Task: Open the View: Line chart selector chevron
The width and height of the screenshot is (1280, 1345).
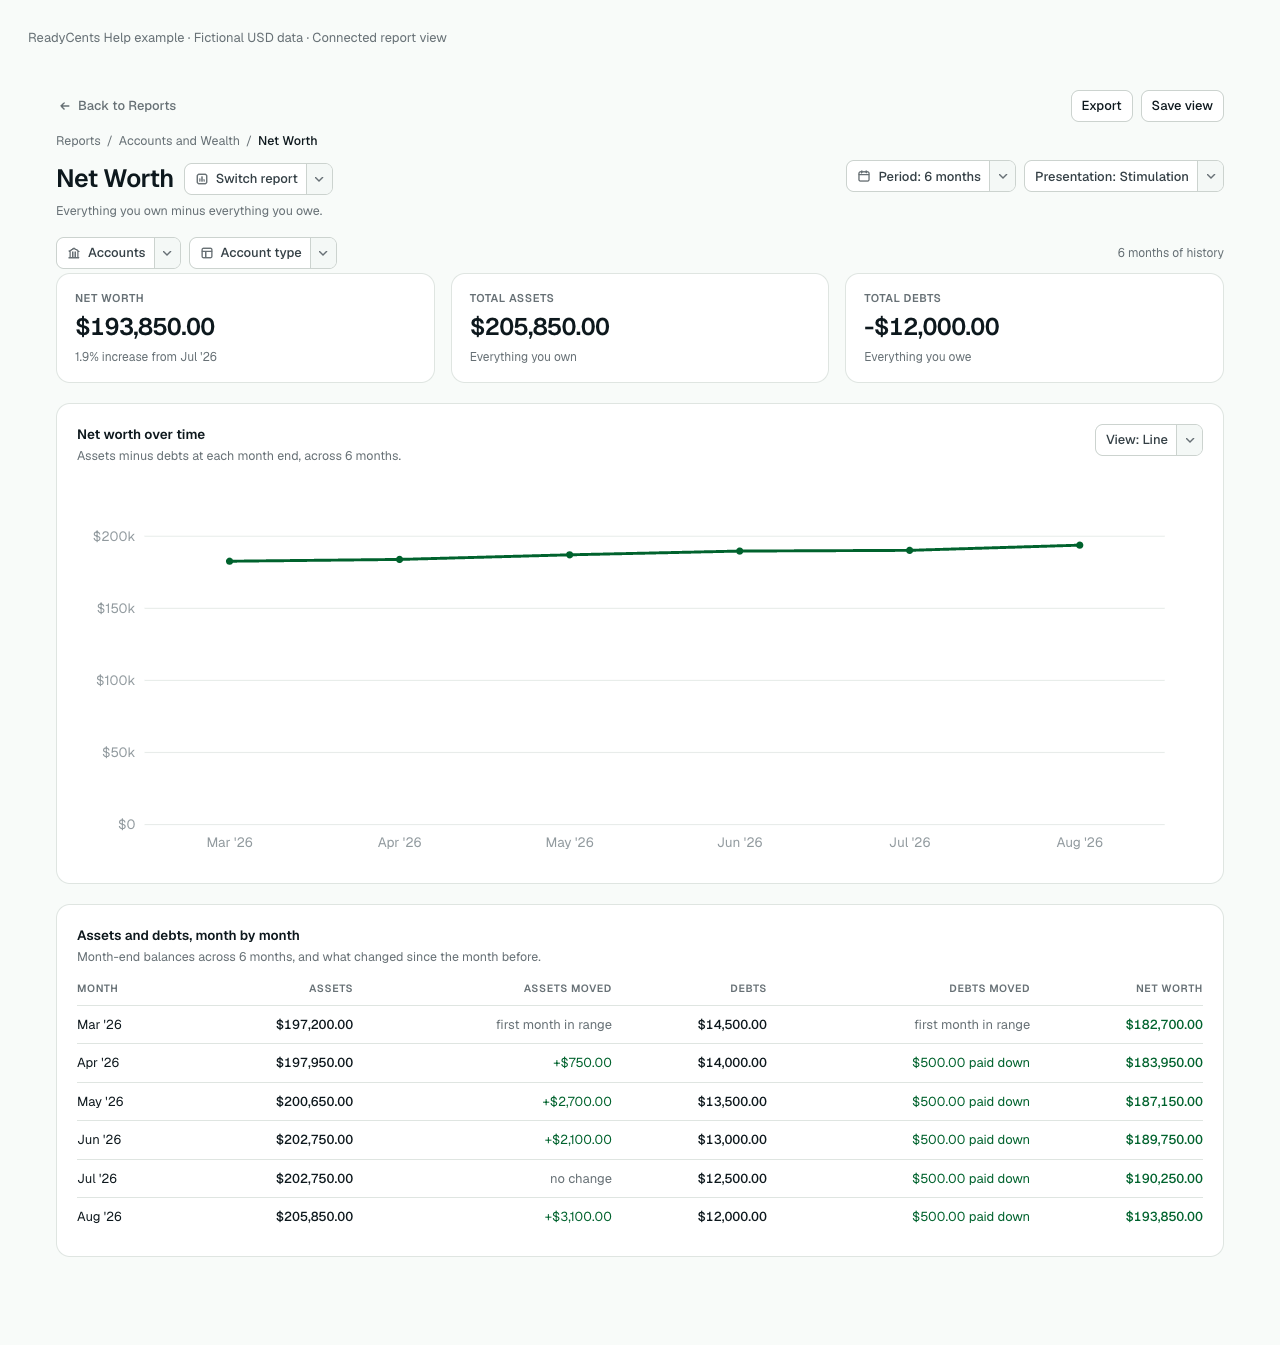Action: point(1190,440)
